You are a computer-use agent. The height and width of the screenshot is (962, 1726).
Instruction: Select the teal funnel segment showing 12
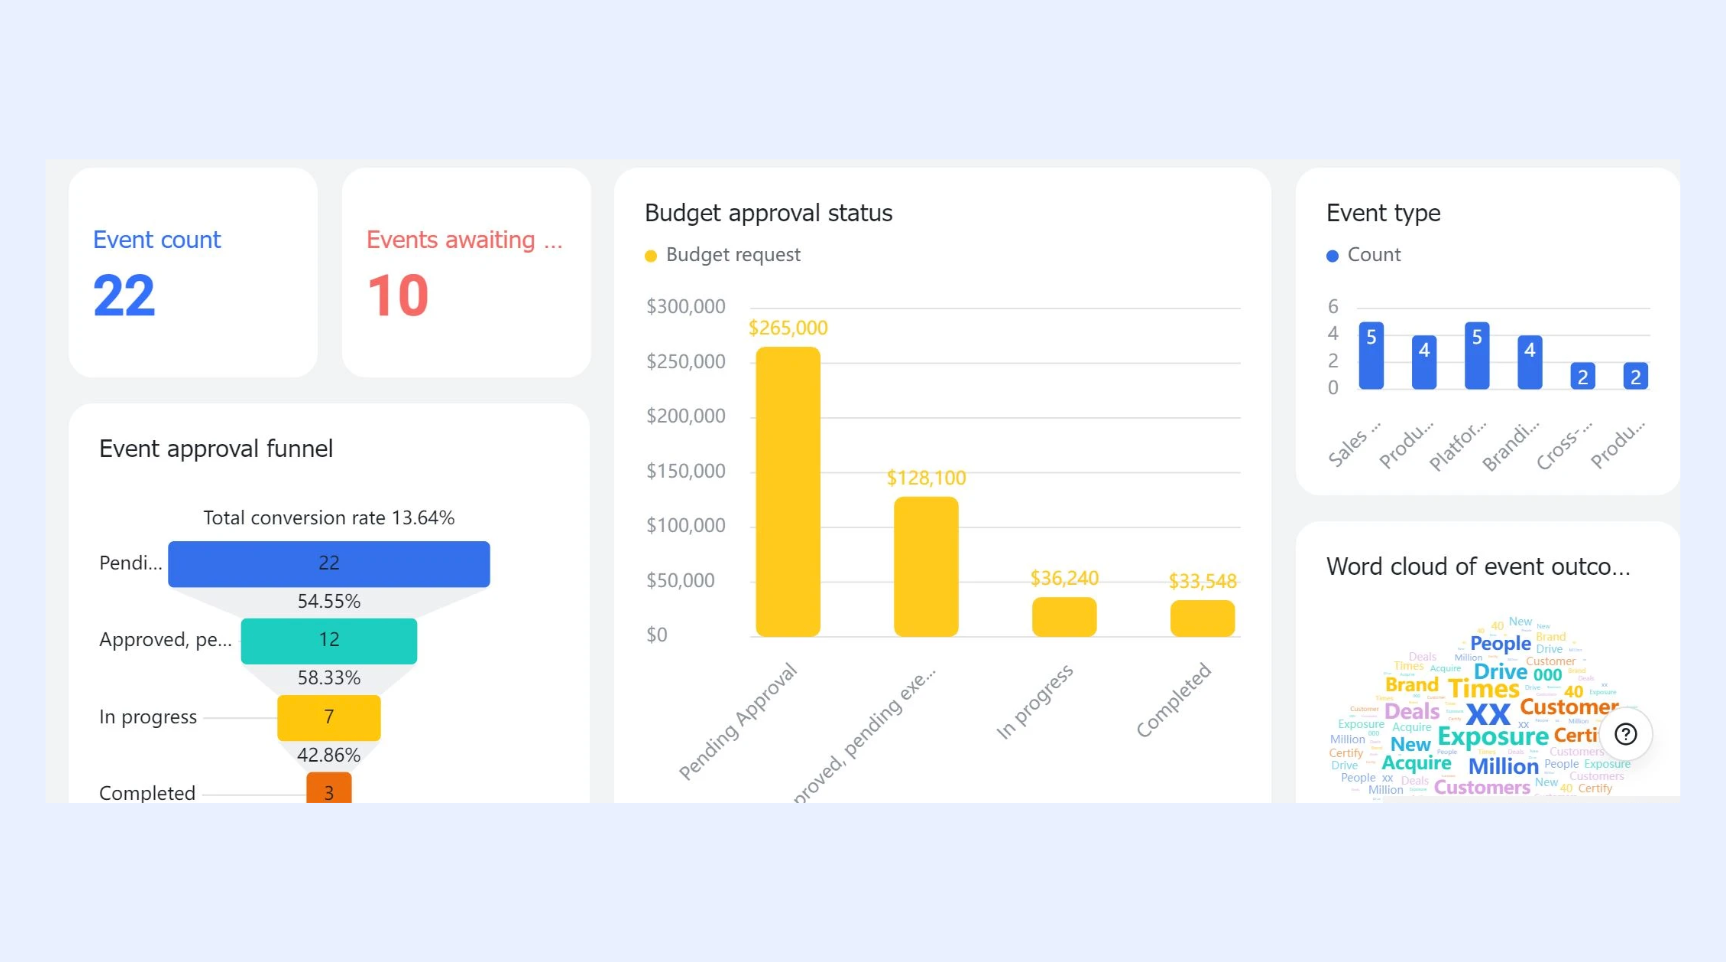[x=329, y=640]
